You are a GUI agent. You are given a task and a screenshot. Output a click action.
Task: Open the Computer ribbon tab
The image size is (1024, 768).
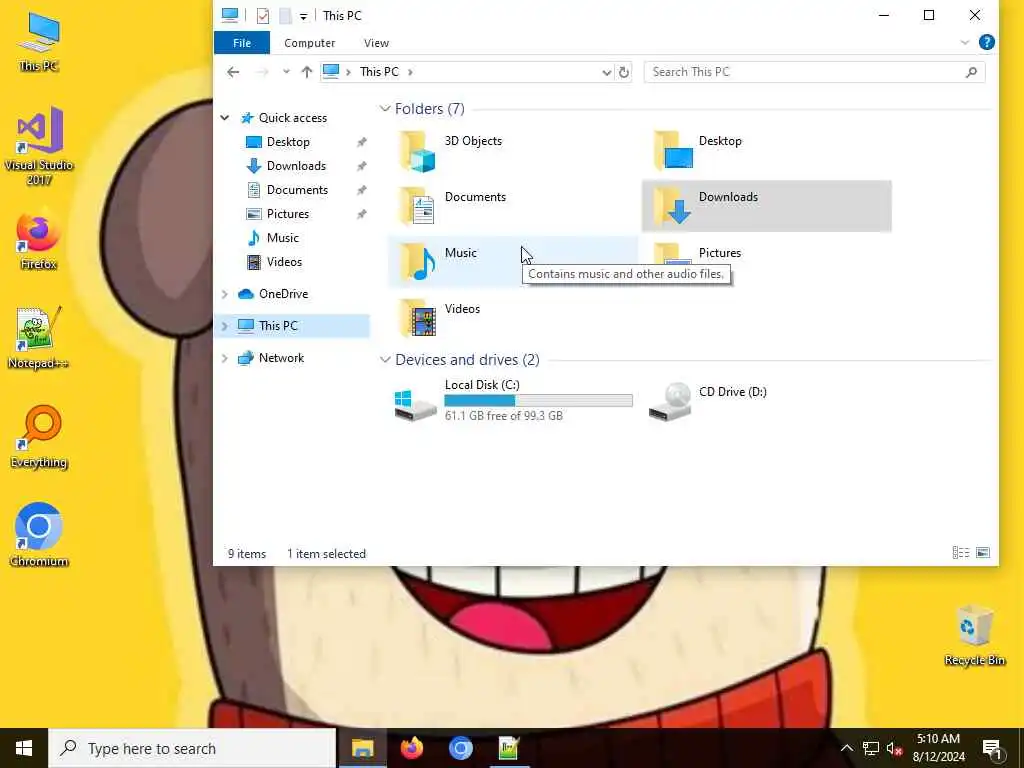point(310,43)
